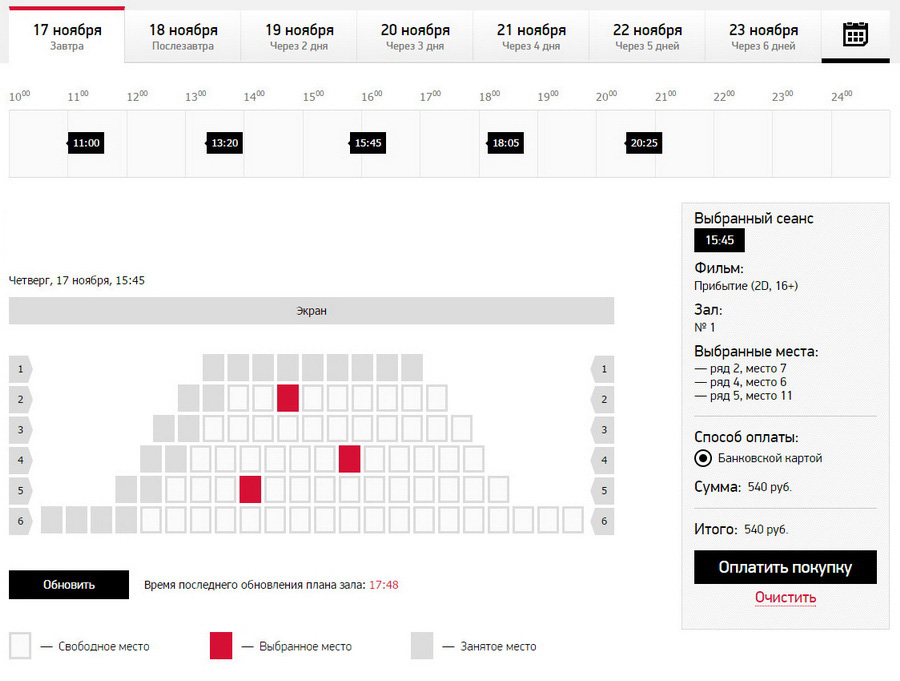Click the left row 1 marker
The height and width of the screenshot is (681, 900).
click(21, 369)
